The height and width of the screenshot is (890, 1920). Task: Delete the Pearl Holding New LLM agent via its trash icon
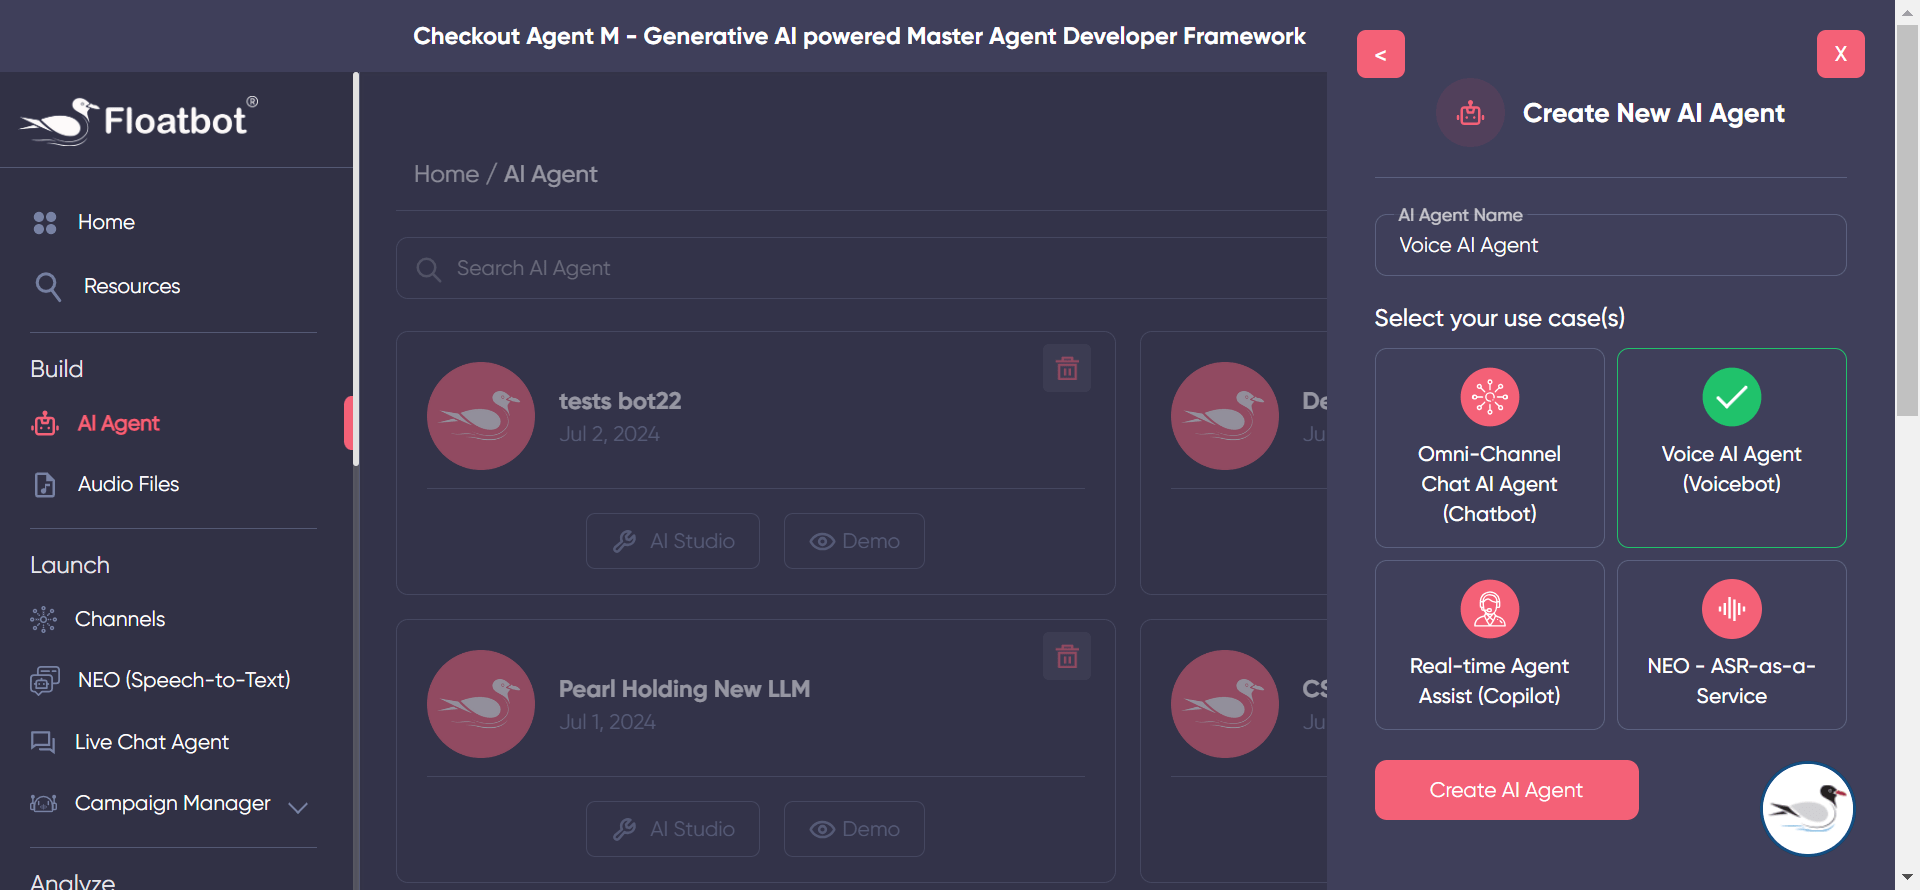pyautogui.click(x=1067, y=656)
